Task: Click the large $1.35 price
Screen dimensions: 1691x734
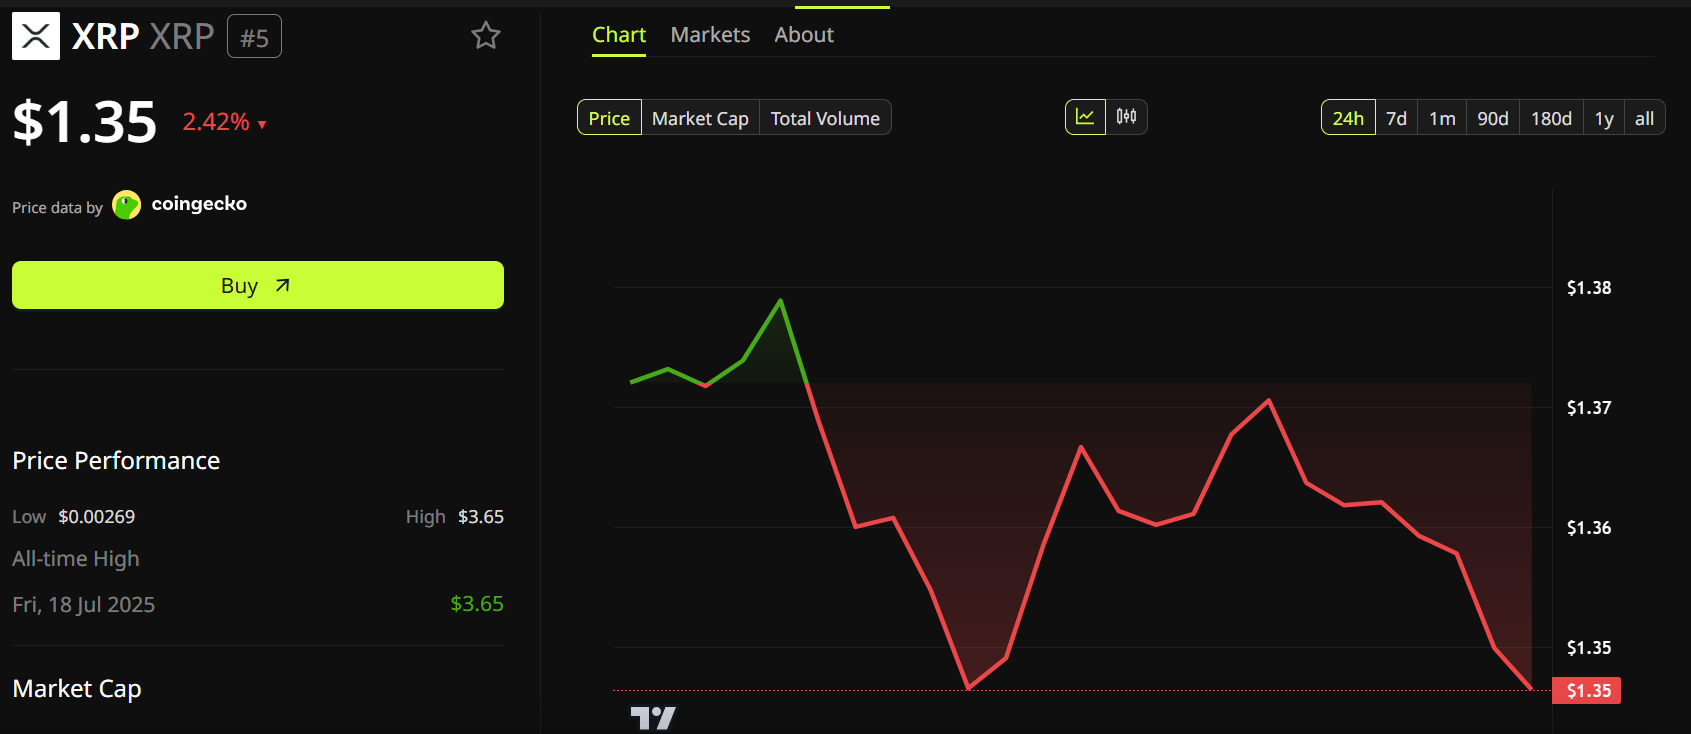Action: click(x=85, y=122)
